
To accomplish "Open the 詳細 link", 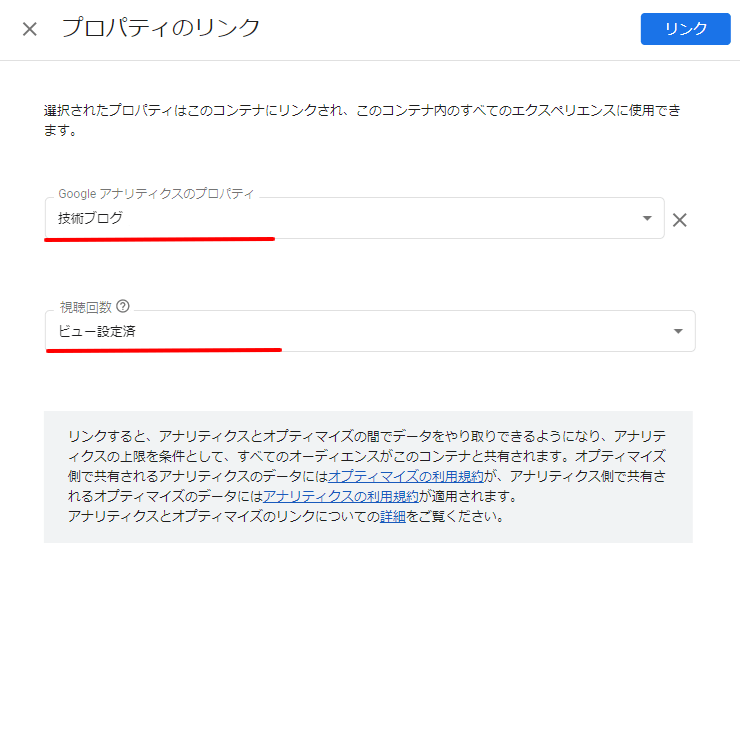I will tap(393, 516).
